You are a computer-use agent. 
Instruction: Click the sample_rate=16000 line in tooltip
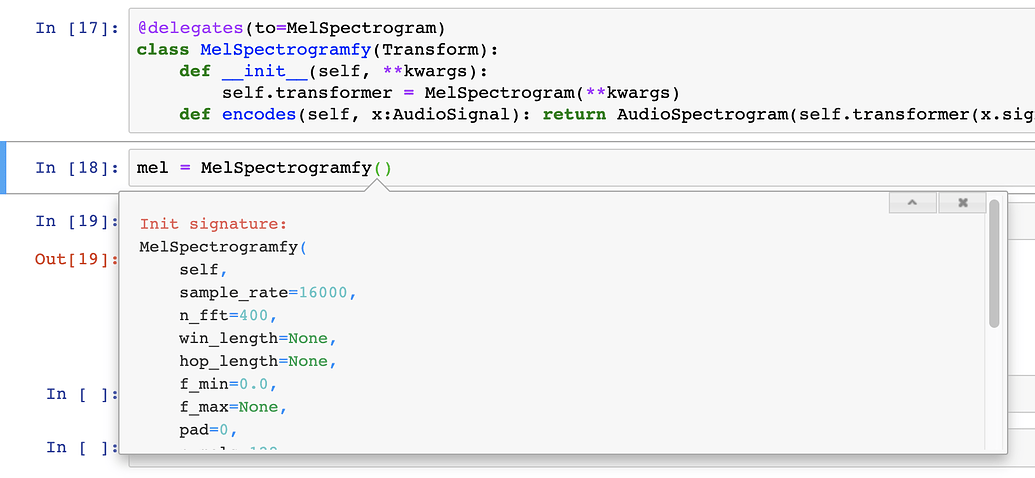(267, 293)
